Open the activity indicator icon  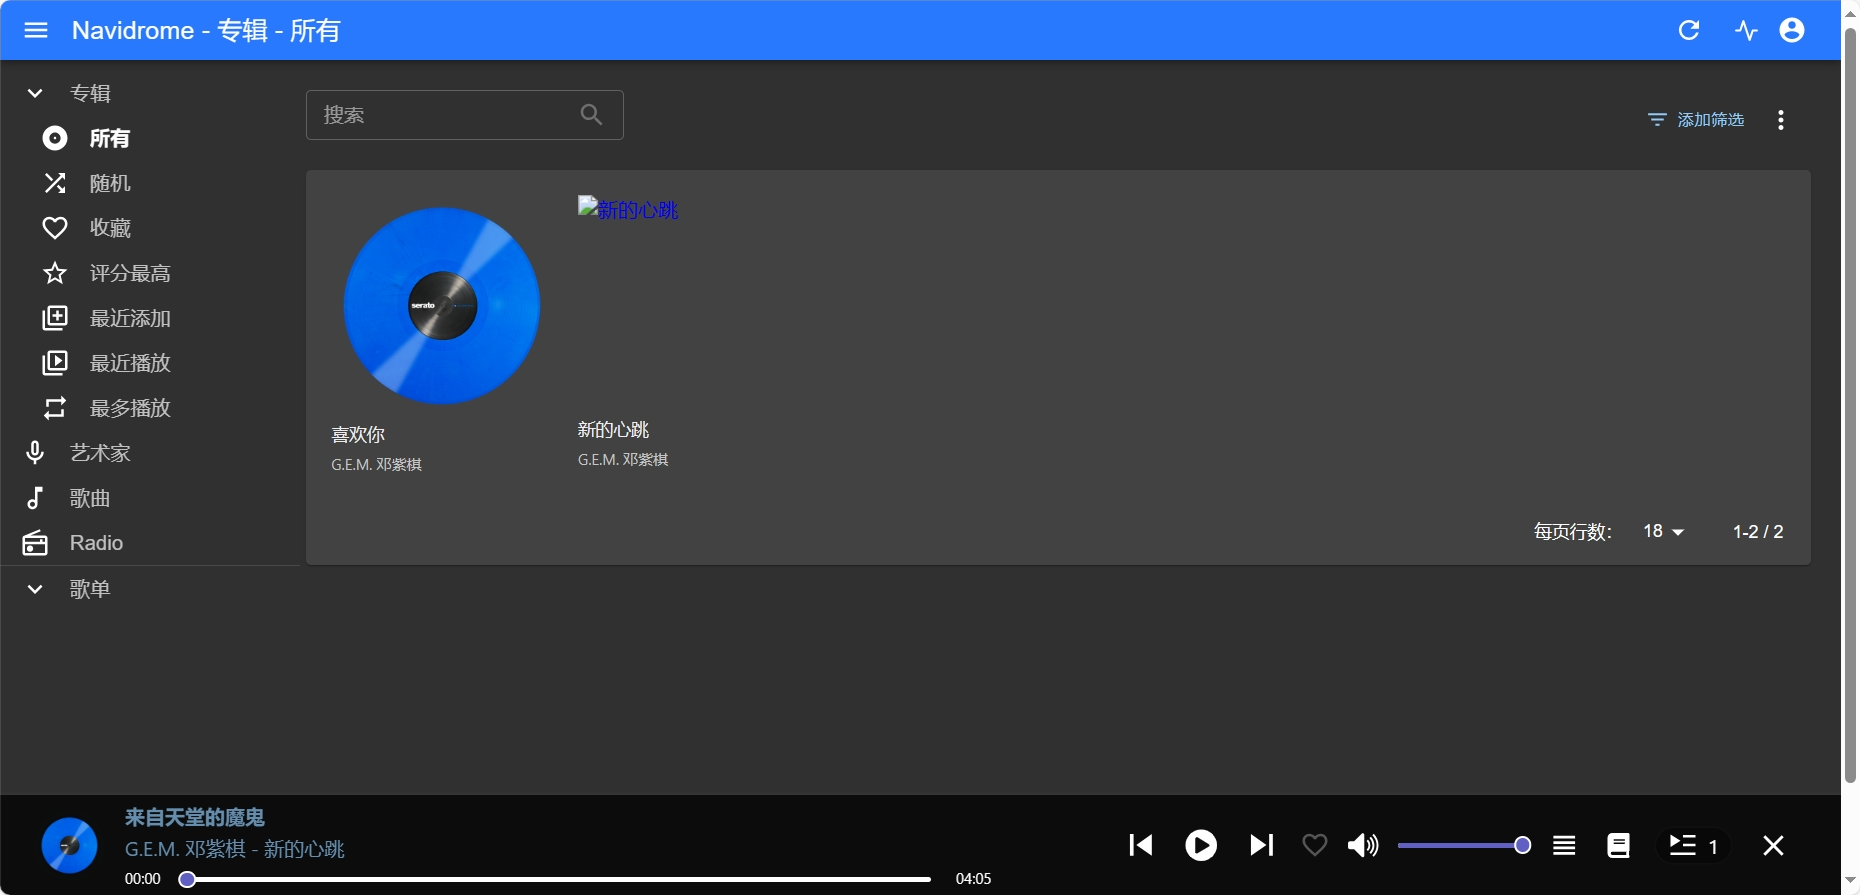pos(1746,30)
